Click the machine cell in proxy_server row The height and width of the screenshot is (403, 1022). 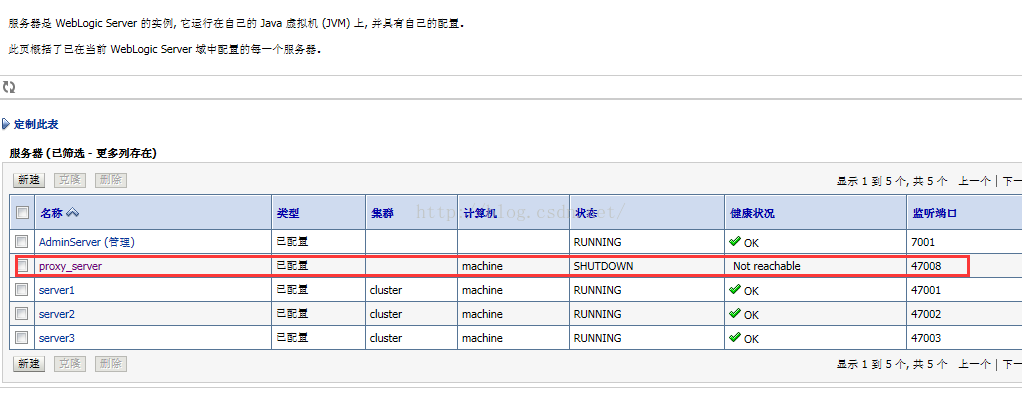(482, 266)
